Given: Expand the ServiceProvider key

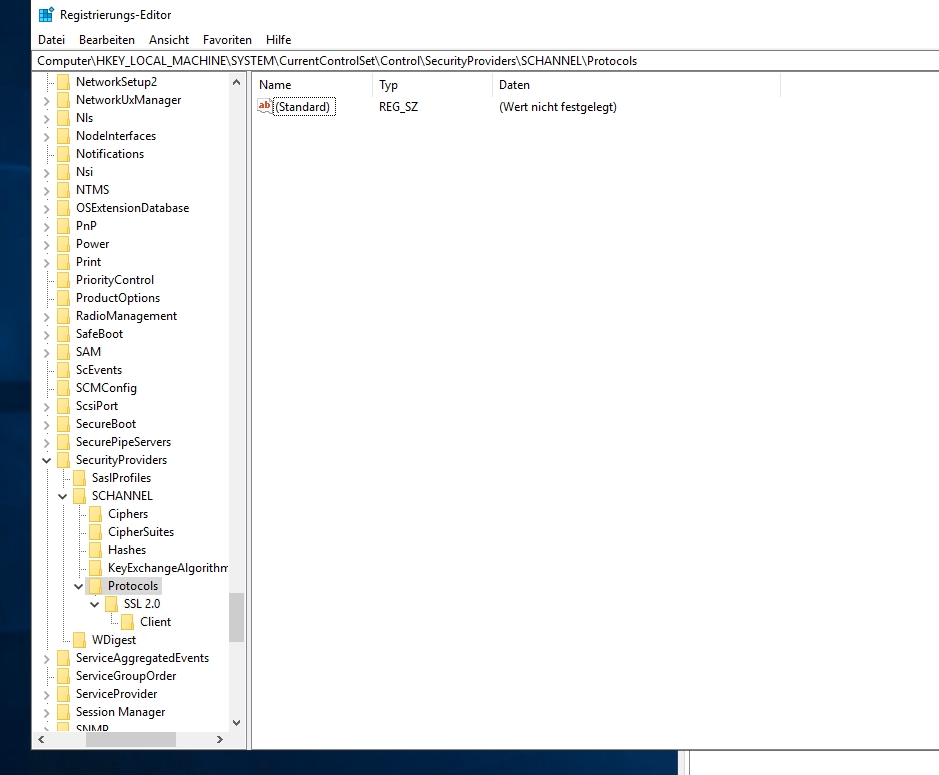Looking at the screenshot, I should point(46,695).
